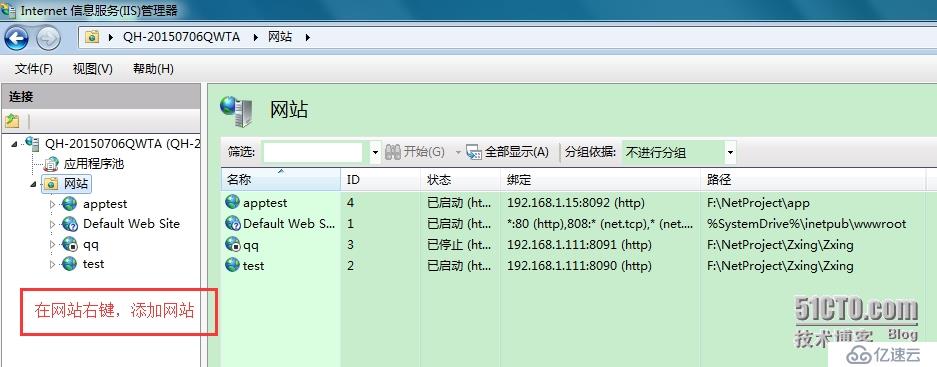Click the test row icon in list
Screen dimensions: 937x367
(x=232, y=265)
